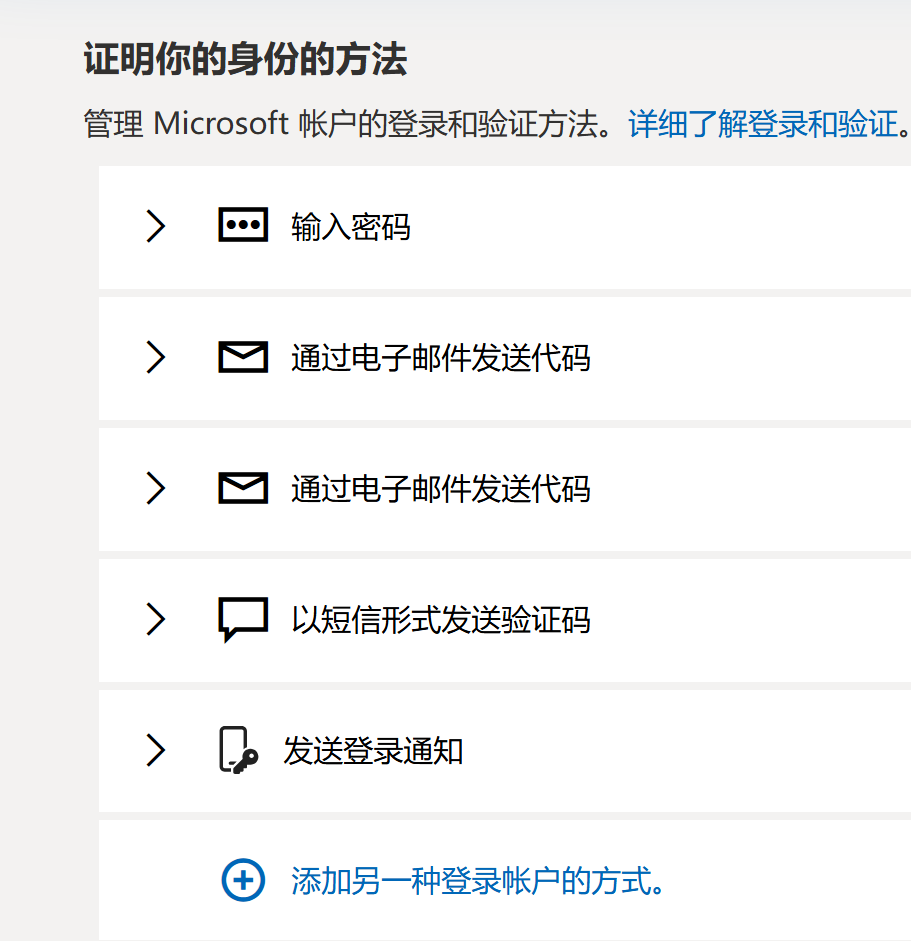Viewport: 911px width, 941px height.
Task: Click the chat bubble icon for 以短信形式发送验证码
Action: (242, 619)
